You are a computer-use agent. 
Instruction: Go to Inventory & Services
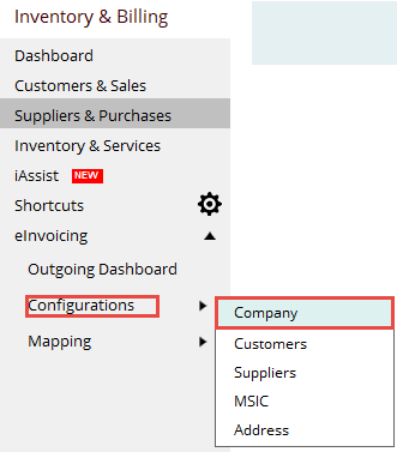pyautogui.click(x=87, y=146)
